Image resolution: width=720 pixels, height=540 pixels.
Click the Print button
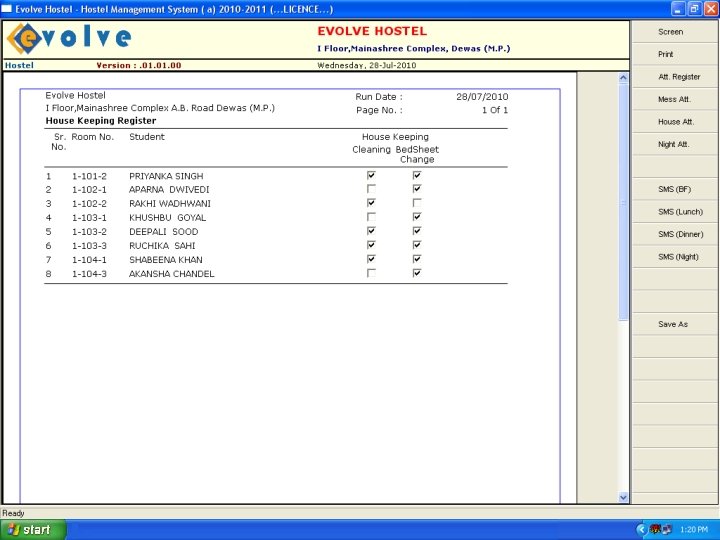click(x=675, y=54)
